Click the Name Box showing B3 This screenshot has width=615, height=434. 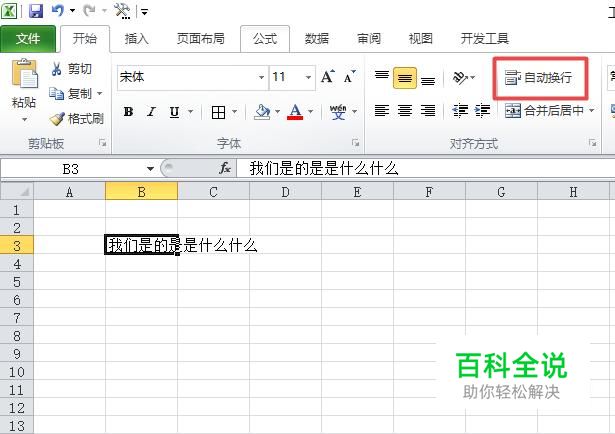pos(71,169)
